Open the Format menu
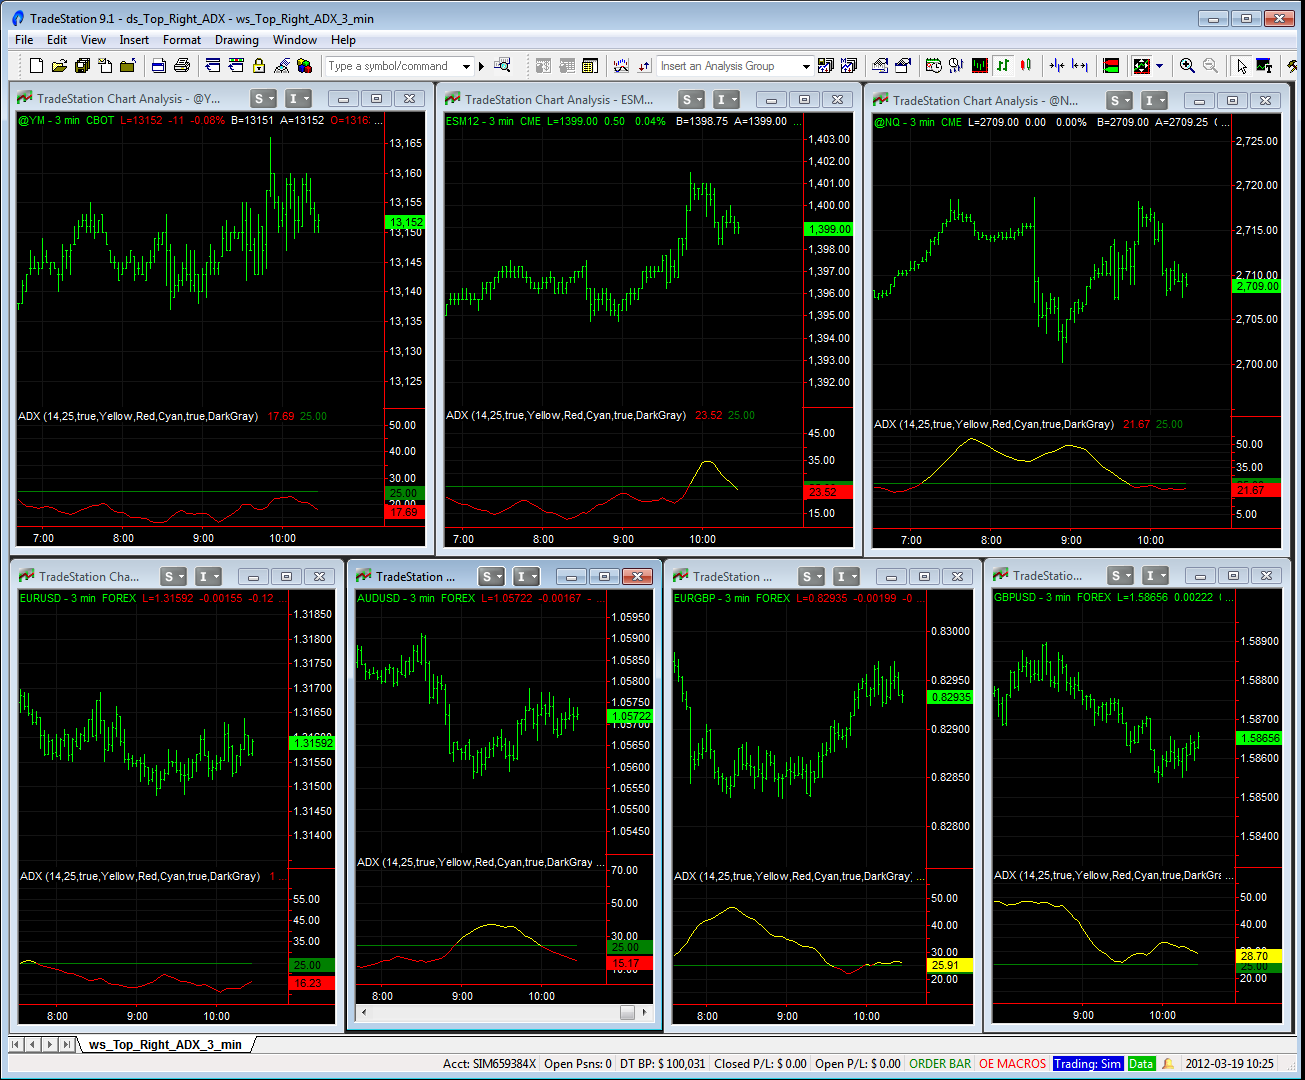 pos(182,40)
